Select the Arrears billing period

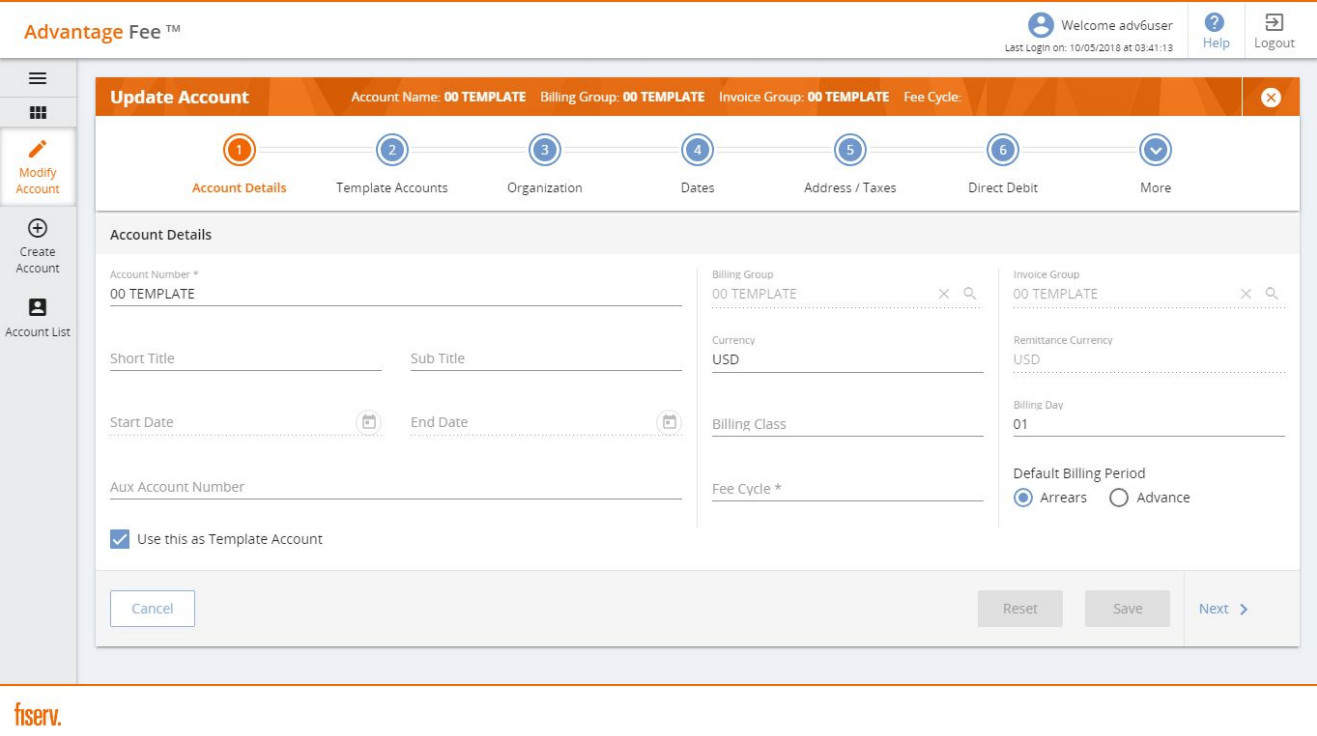pyautogui.click(x=1023, y=498)
